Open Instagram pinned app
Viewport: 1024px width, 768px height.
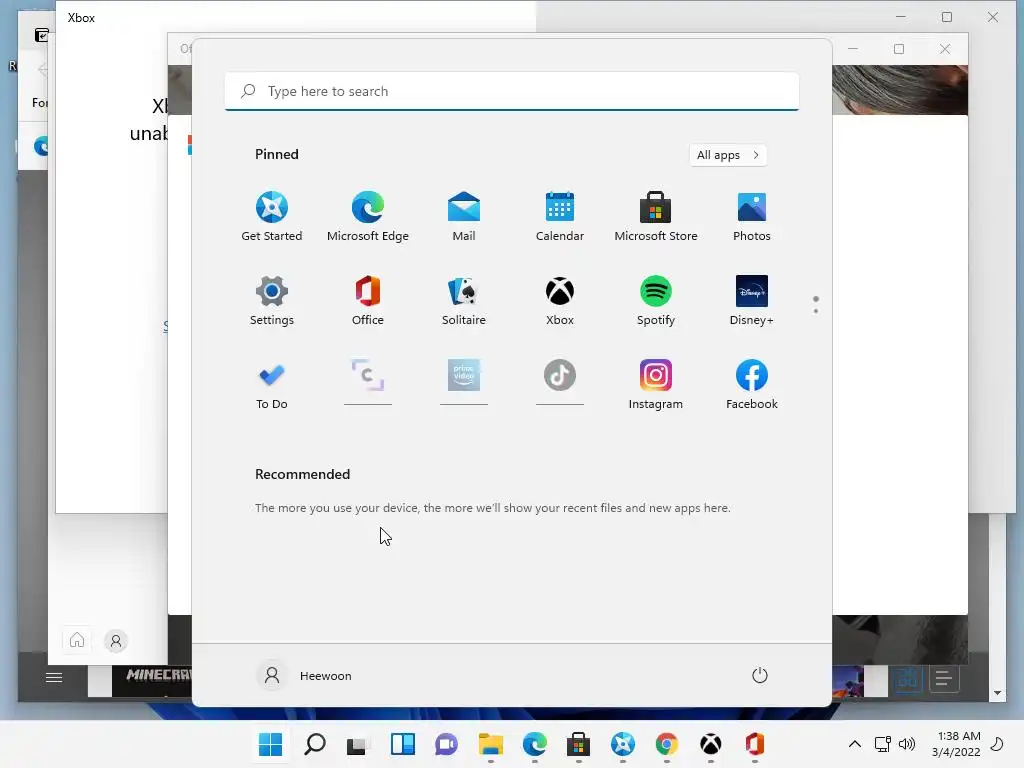click(x=656, y=385)
